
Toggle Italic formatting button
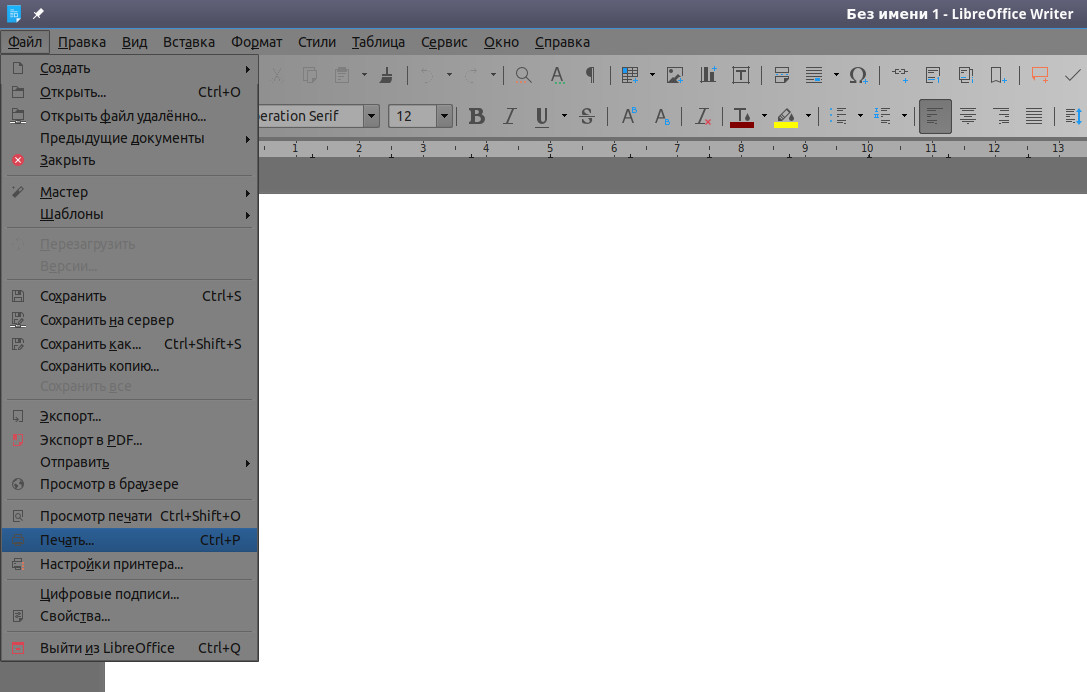510,116
